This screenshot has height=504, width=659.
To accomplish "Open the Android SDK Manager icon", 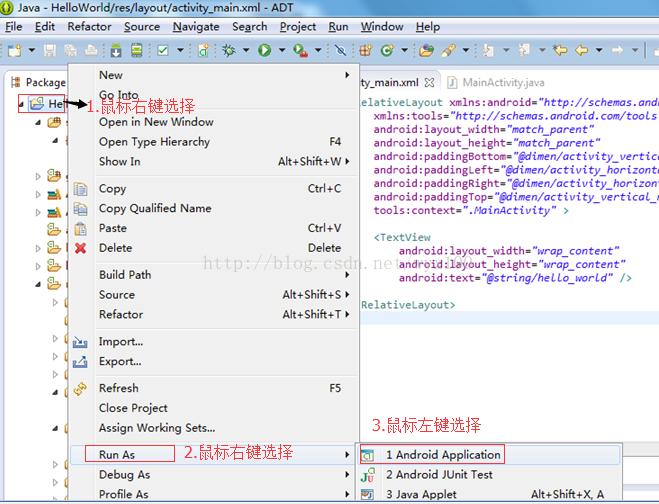I will [116, 50].
